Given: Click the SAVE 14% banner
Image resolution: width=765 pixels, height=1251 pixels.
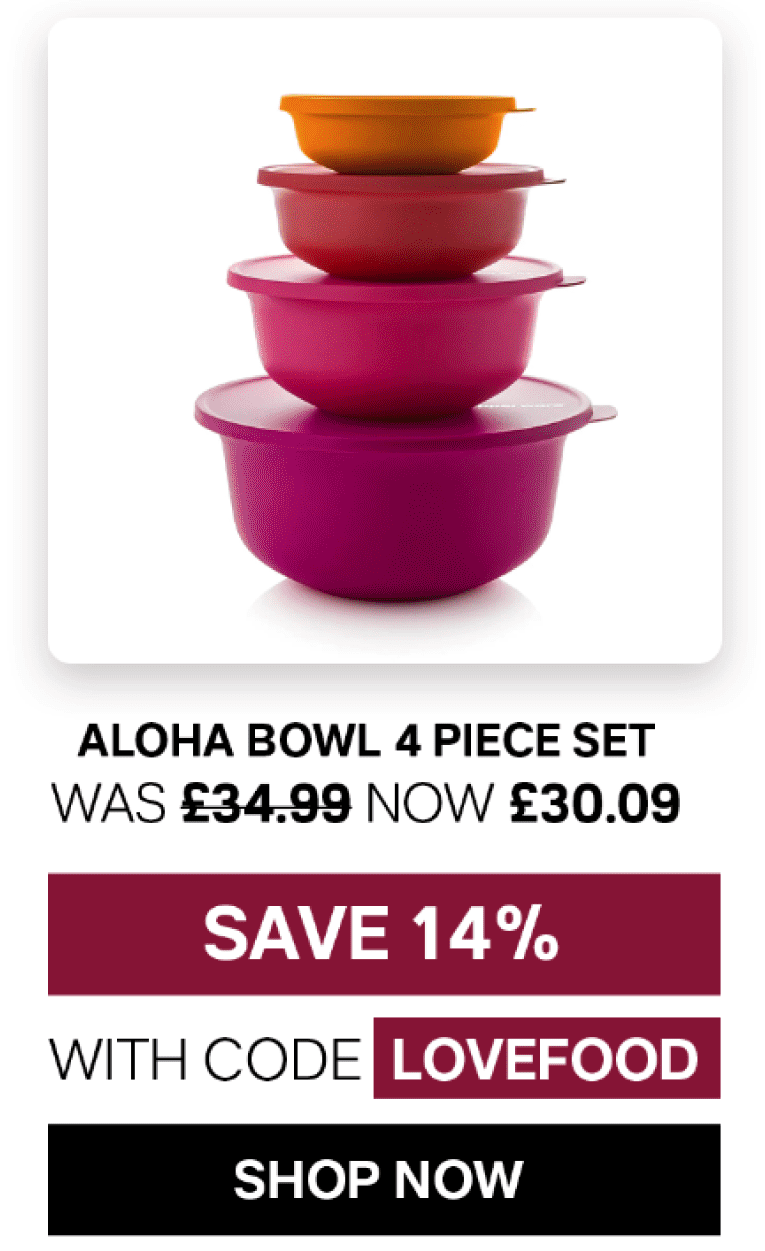Looking at the screenshot, I should (384, 934).
